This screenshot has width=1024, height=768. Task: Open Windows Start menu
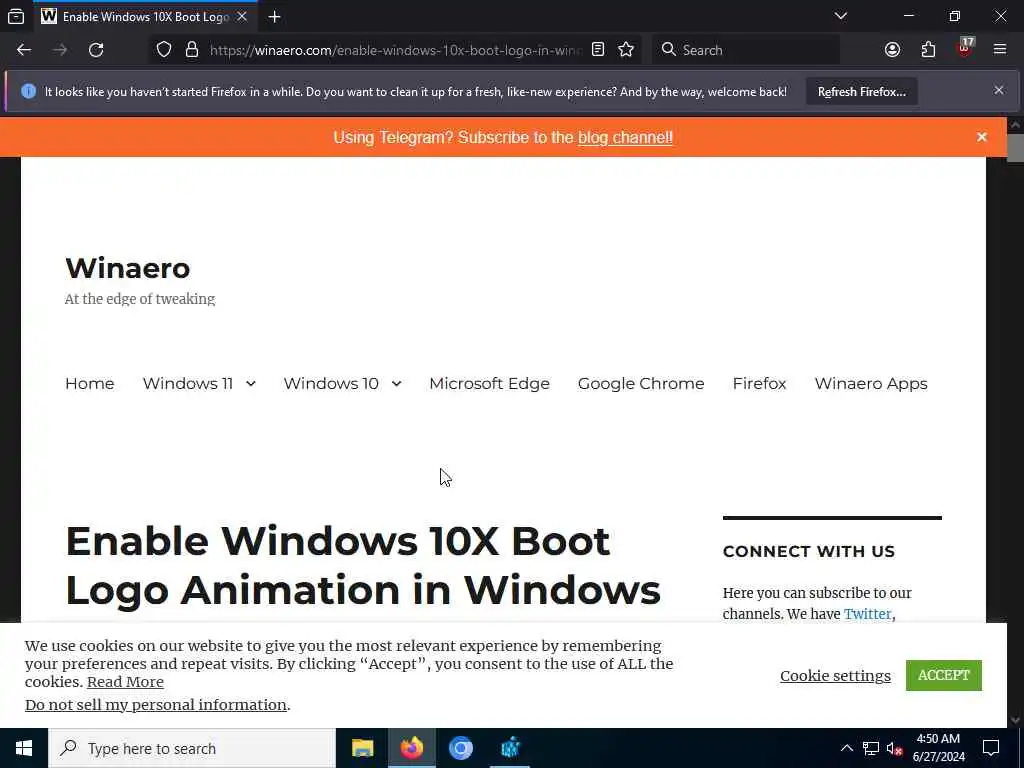point(24,748)
